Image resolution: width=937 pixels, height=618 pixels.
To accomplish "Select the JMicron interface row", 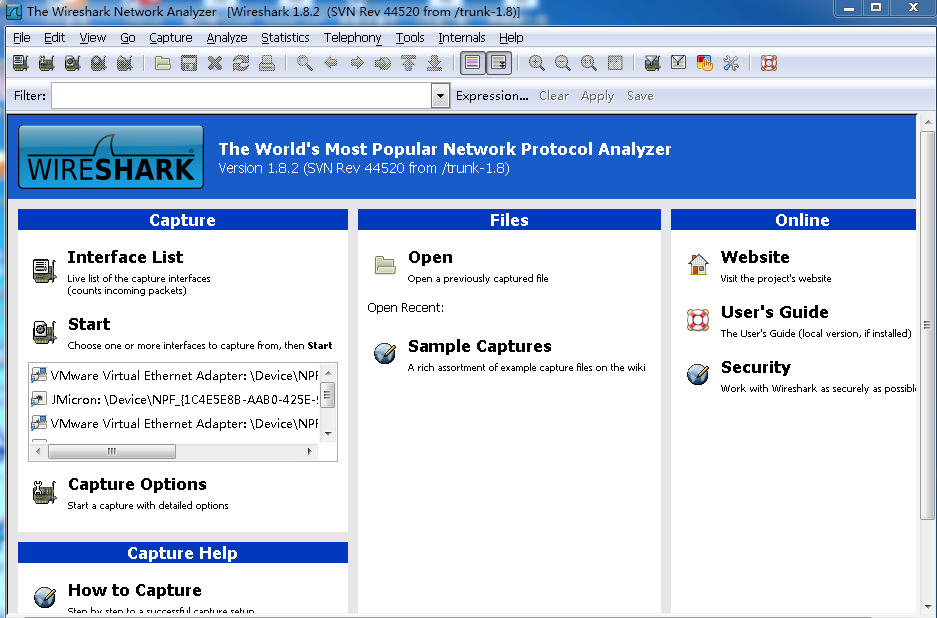I will (174, 399).
